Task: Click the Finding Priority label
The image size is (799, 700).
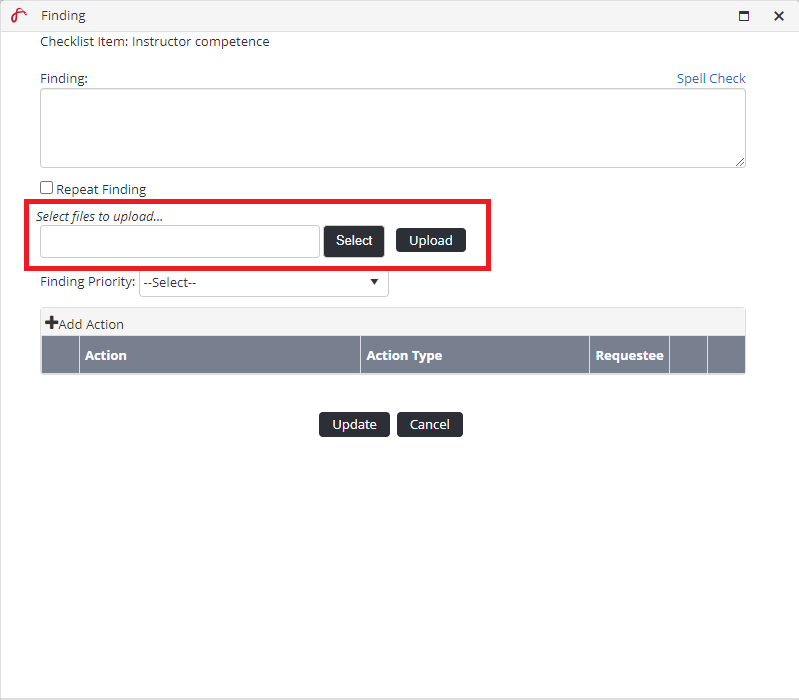Action: coord(87,282)
